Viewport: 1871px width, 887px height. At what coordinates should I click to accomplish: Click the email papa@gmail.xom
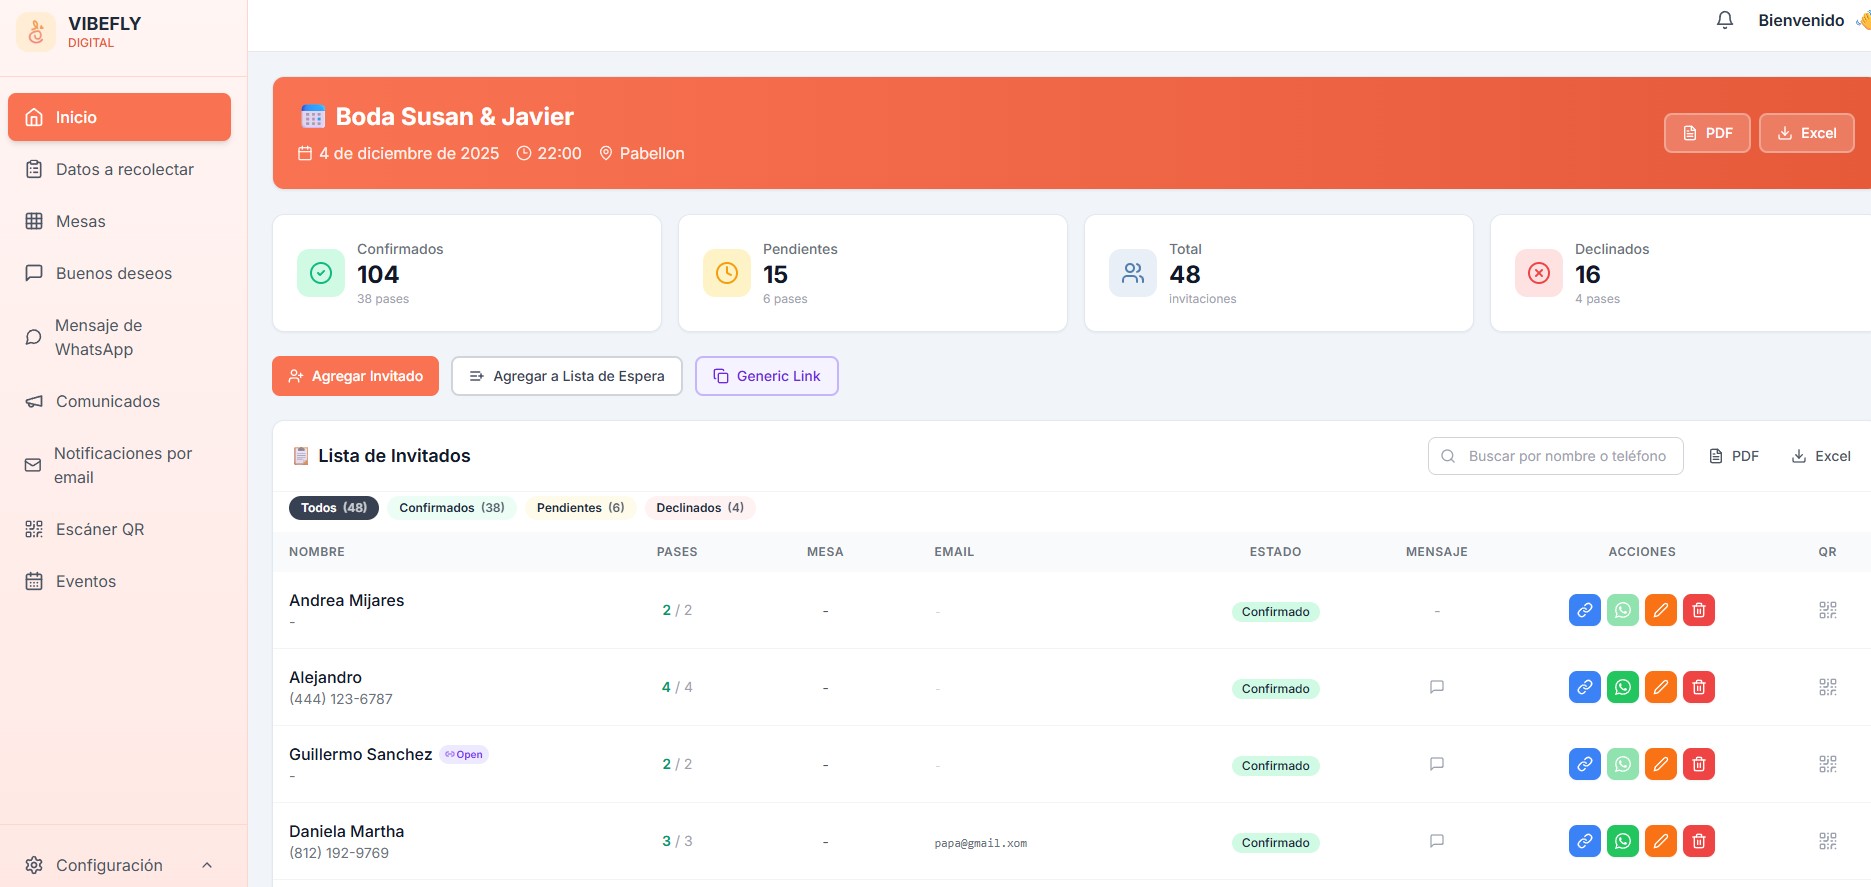tap(981, 843)
